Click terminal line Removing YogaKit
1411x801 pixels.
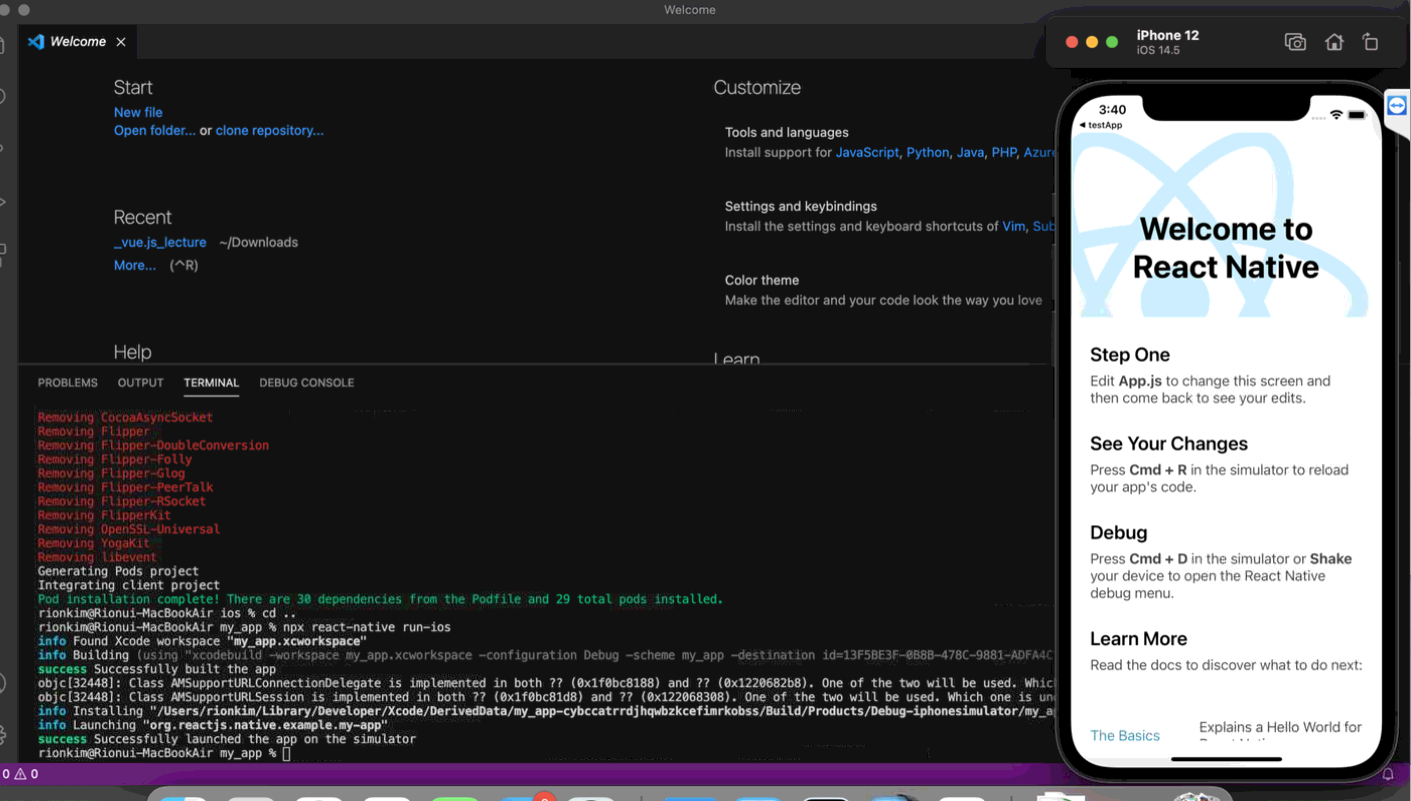tap(93, 543)
